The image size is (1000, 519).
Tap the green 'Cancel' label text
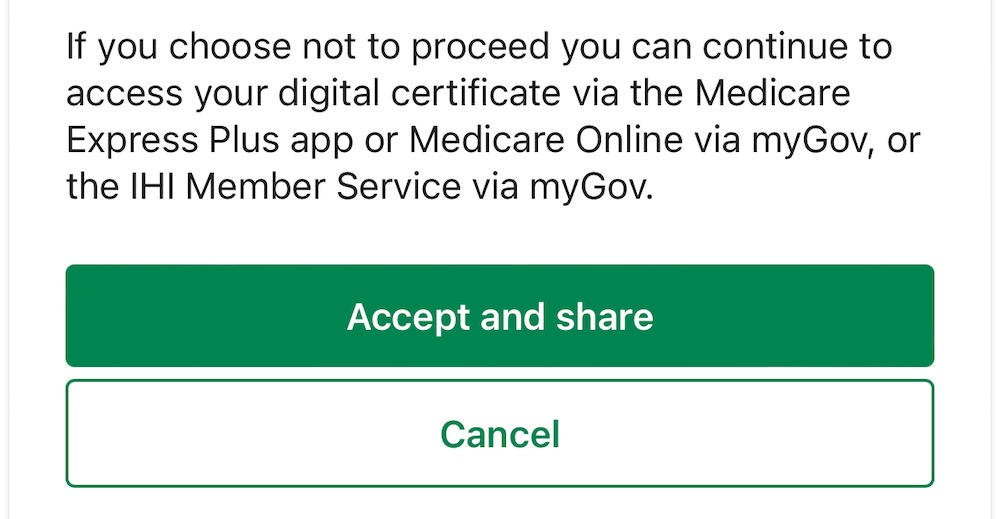[499, 433]
